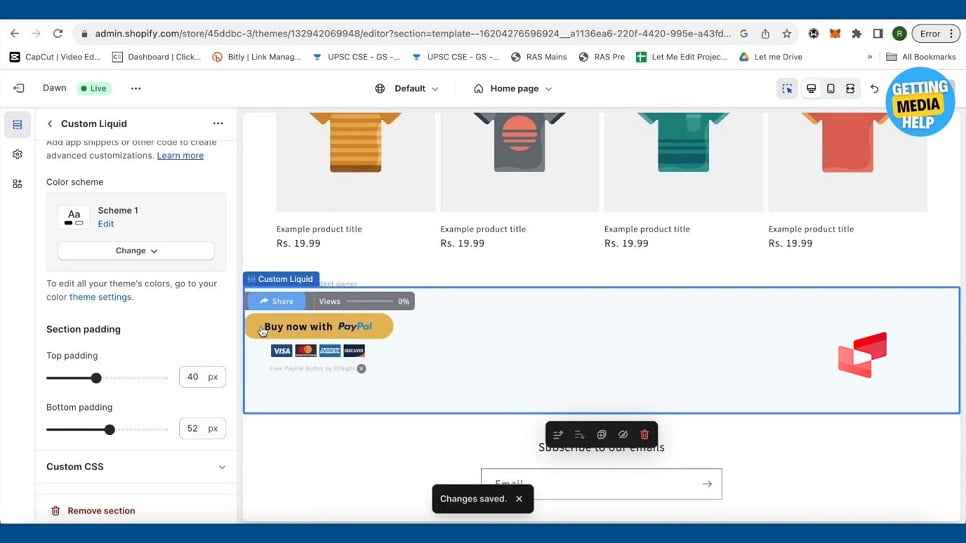Toggle fullscreen preview width button
Screen dimensions: 966x543
(x=850, y=89)
